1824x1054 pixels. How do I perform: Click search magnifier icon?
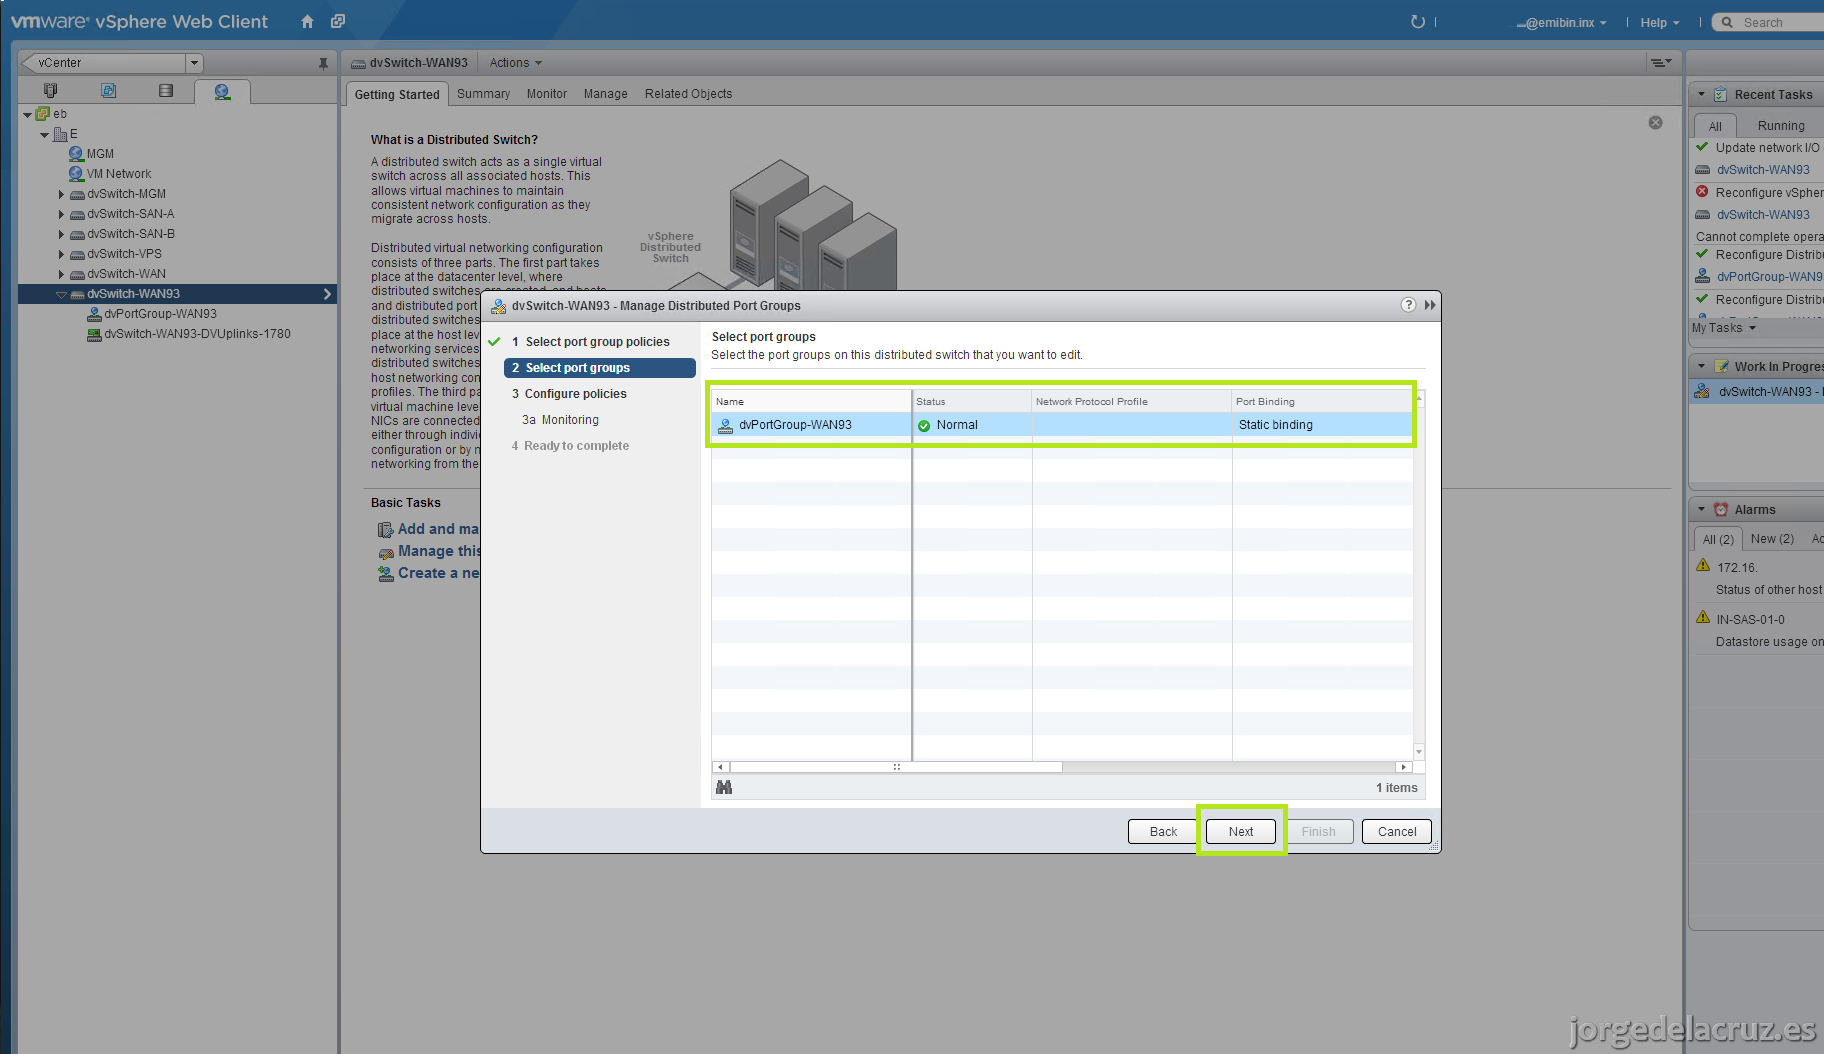[1727, 22]
